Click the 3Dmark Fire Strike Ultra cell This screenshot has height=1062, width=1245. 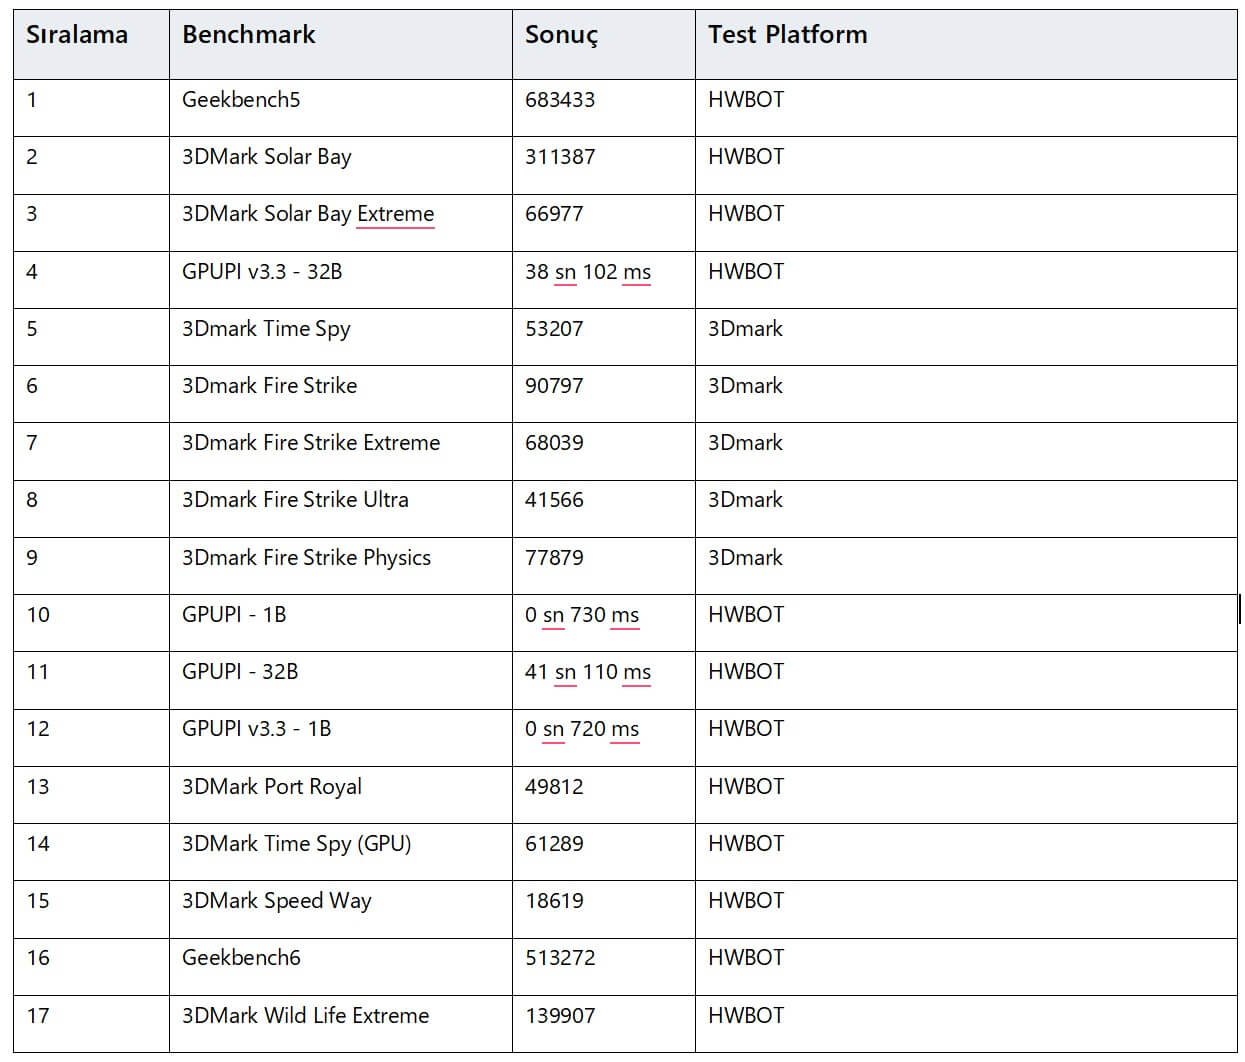[295, 500]
